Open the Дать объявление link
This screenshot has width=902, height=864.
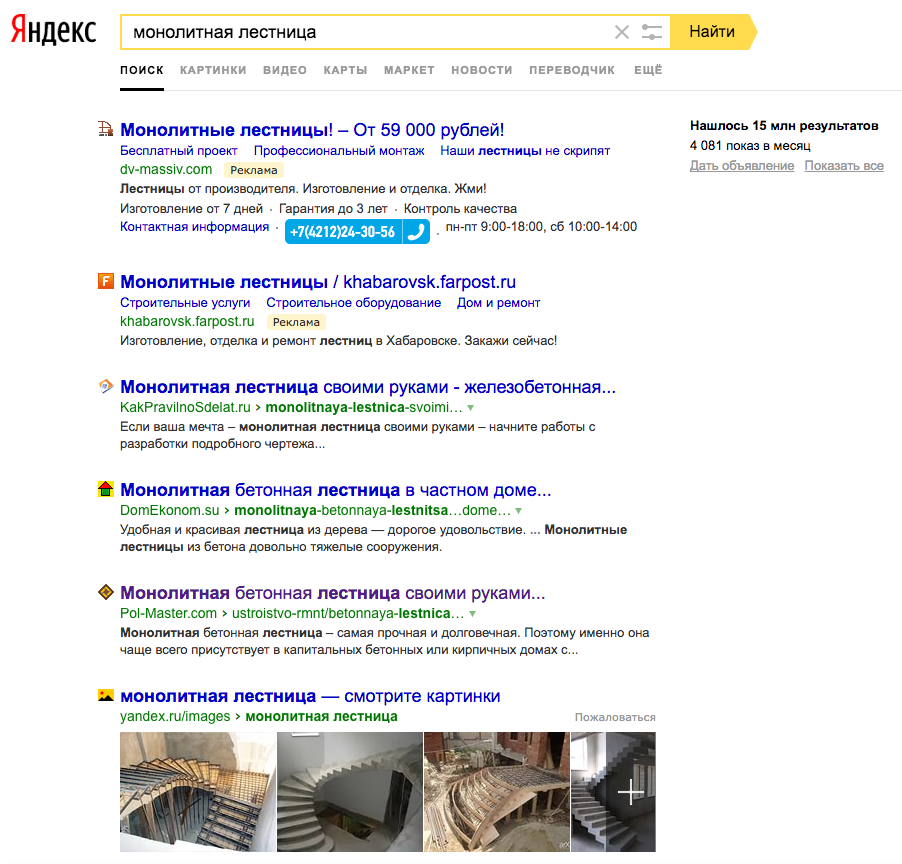point(742,166)
